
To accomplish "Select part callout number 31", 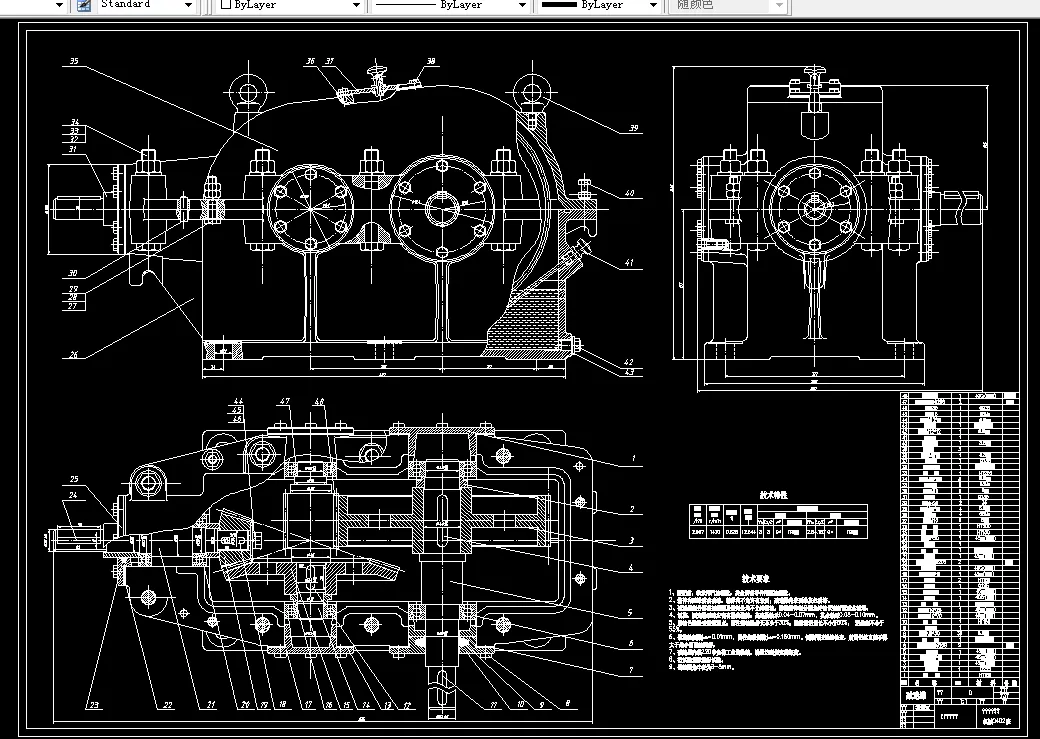I will coord(73,149).
